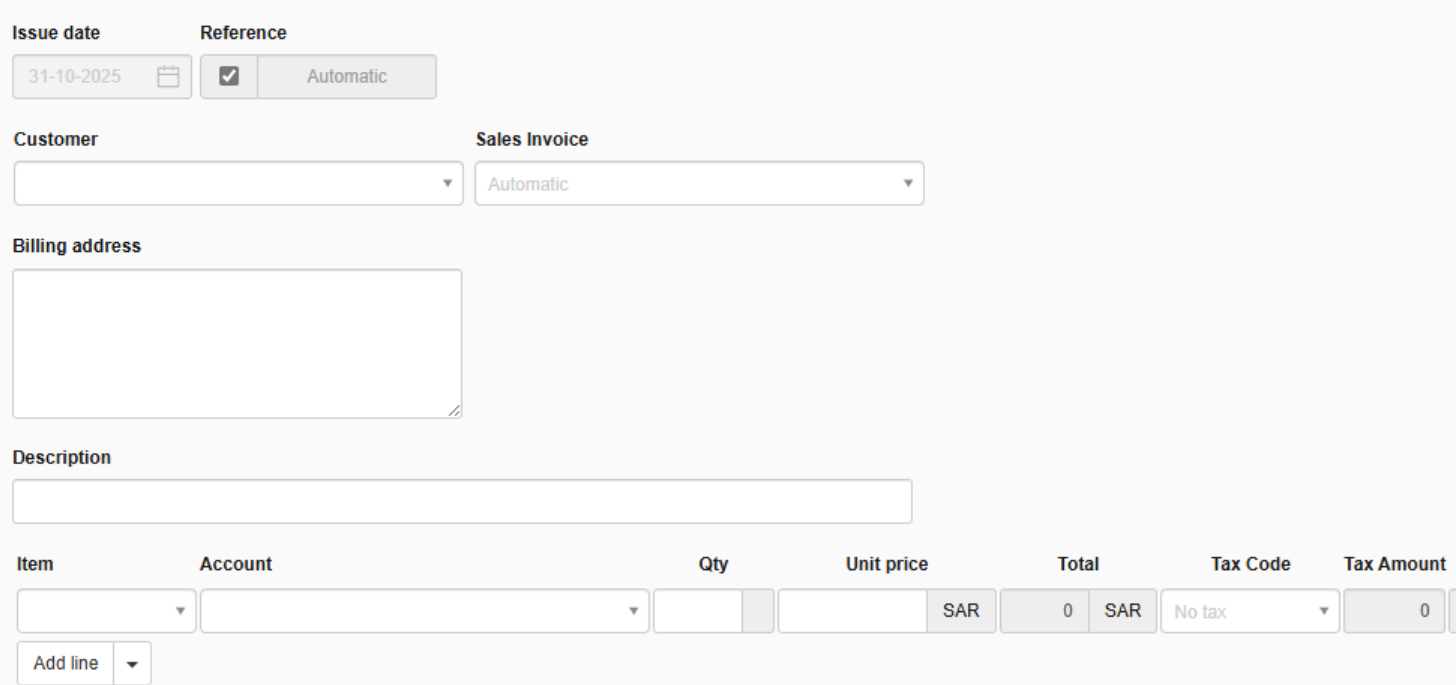The height and width of the screenshot is (685, 1456).
Task: Expand the Sales Invoice dropdown
Action: [x=699, y=184]
